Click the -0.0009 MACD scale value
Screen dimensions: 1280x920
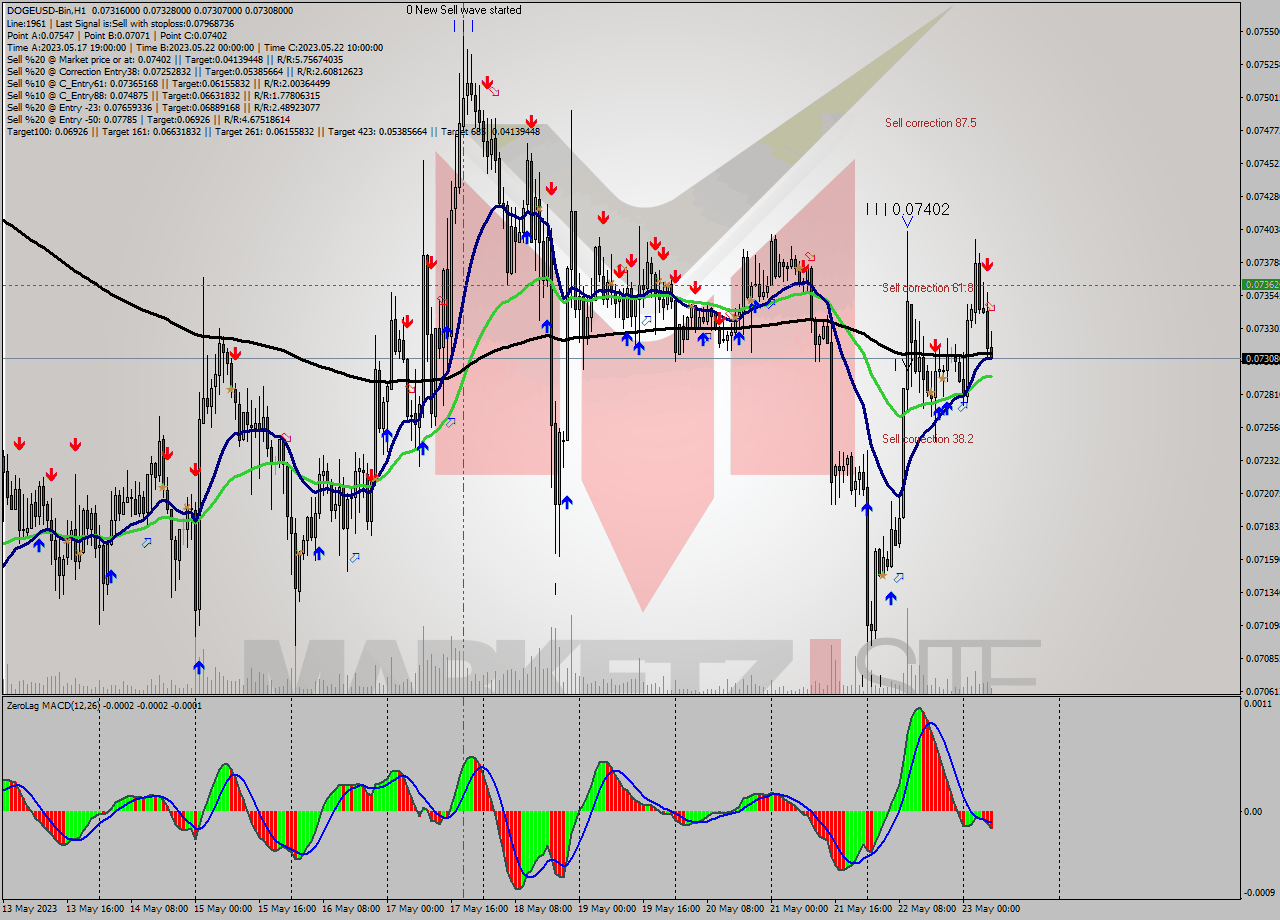(x=1260, y=892)
